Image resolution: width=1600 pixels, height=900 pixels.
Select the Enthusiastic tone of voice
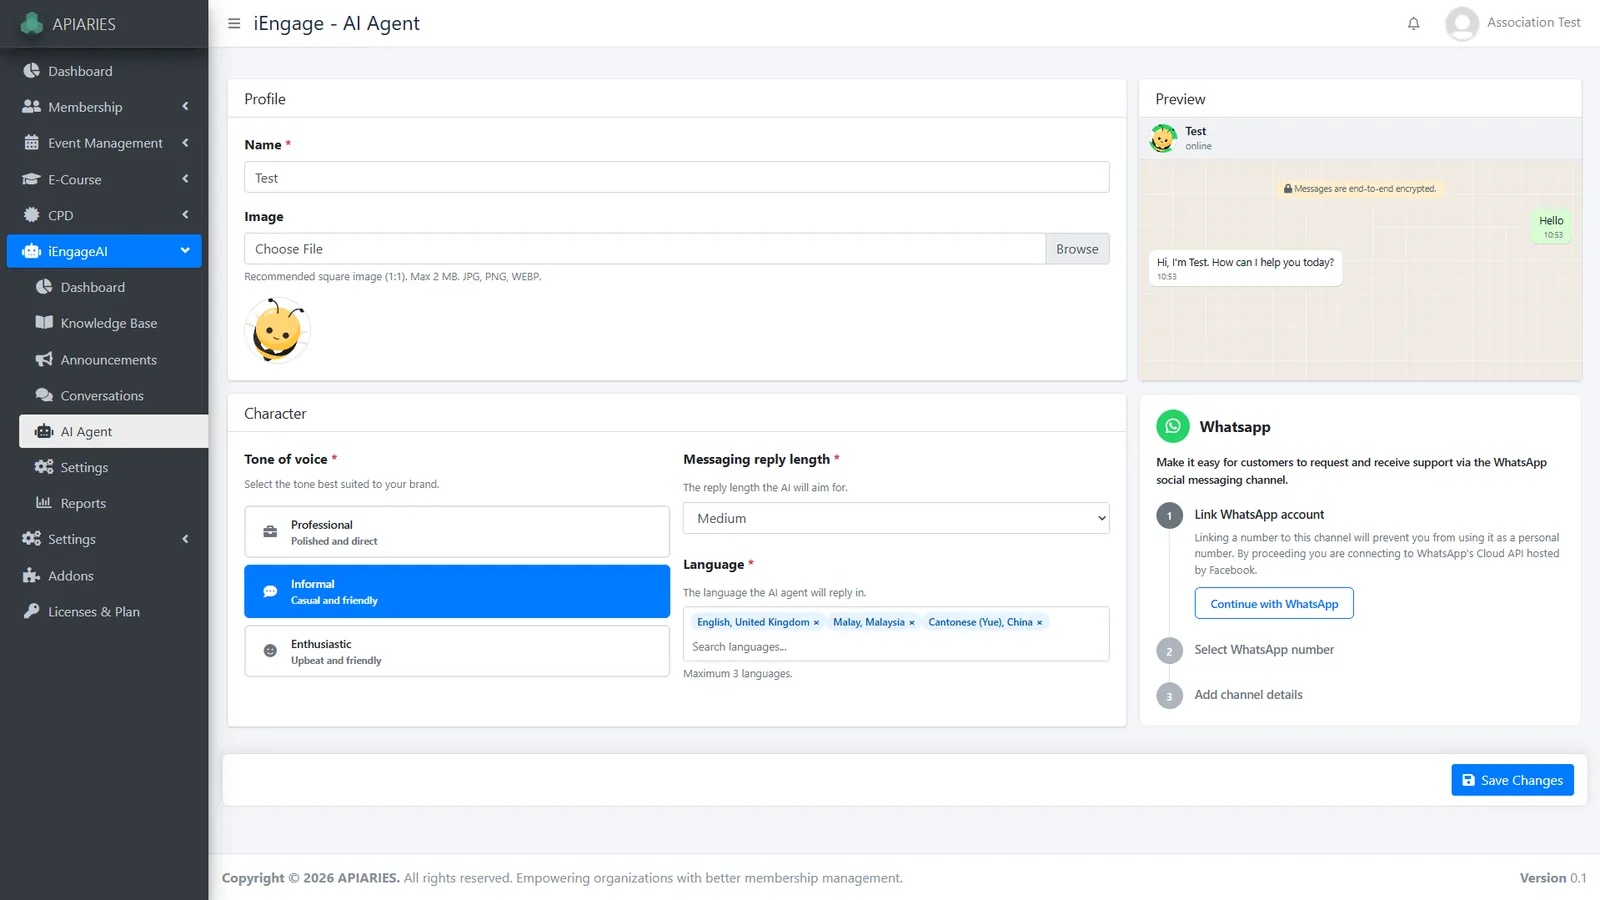457,651
